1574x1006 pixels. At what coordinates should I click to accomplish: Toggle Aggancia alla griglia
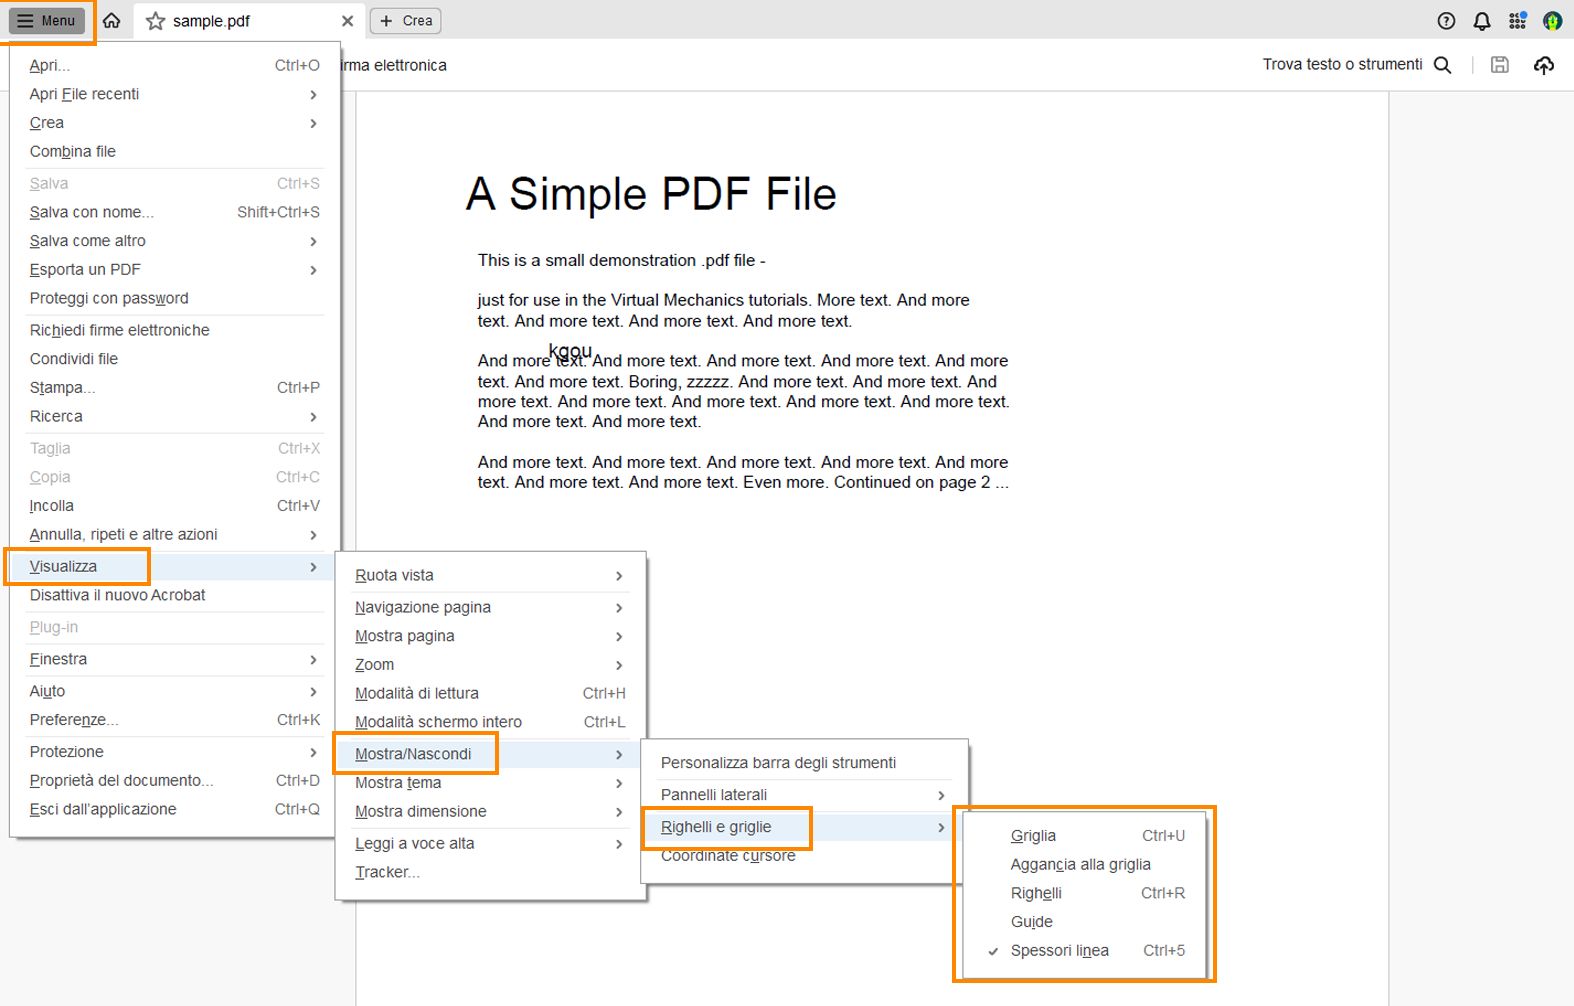point(1084,865)
